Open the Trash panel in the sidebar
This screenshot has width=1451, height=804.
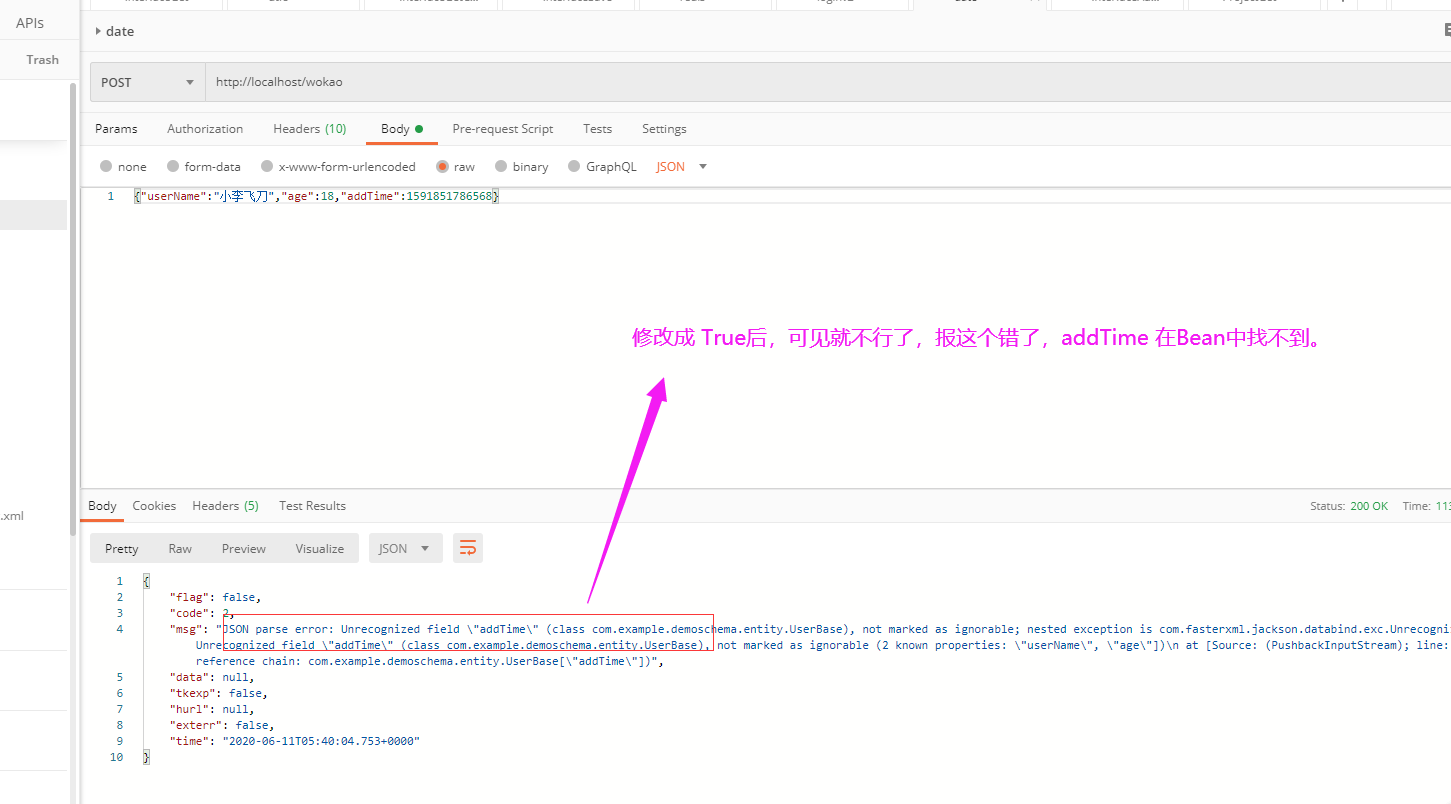[42, 59]
